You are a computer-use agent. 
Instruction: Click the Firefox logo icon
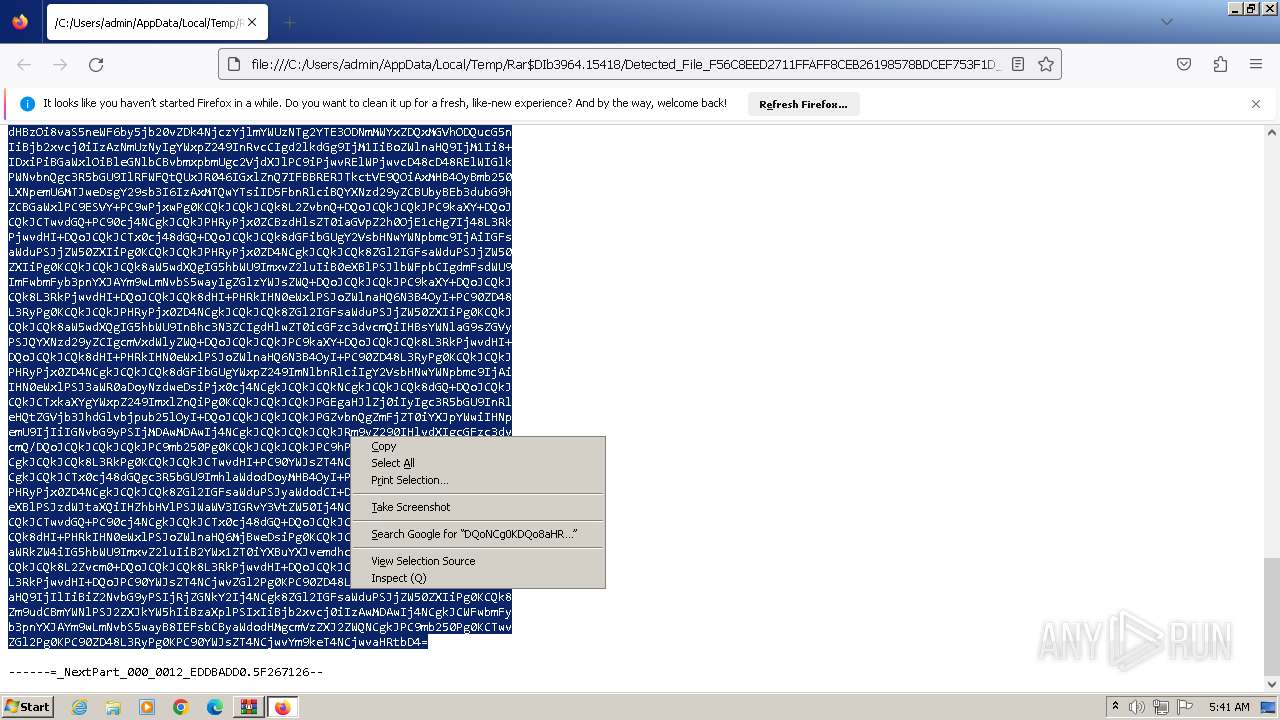(x=20, y=21)
